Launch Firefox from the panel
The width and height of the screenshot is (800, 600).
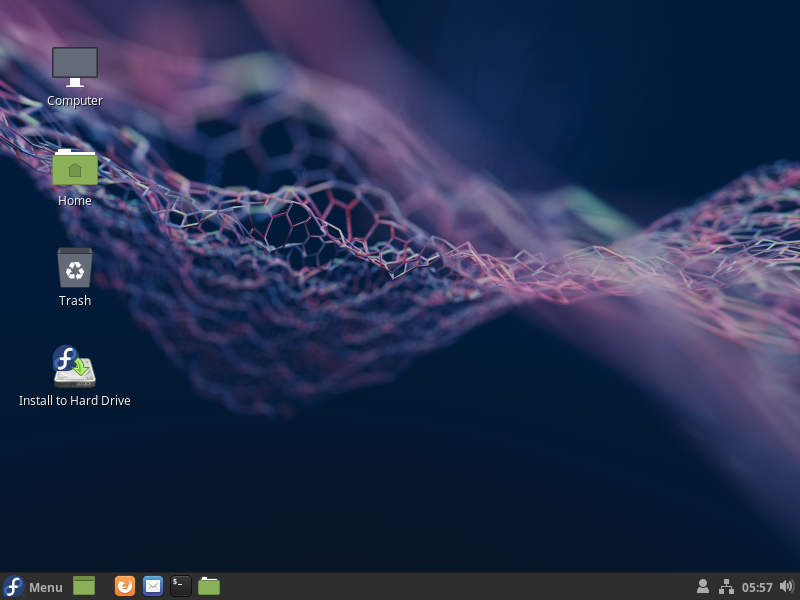click(125, 586)
